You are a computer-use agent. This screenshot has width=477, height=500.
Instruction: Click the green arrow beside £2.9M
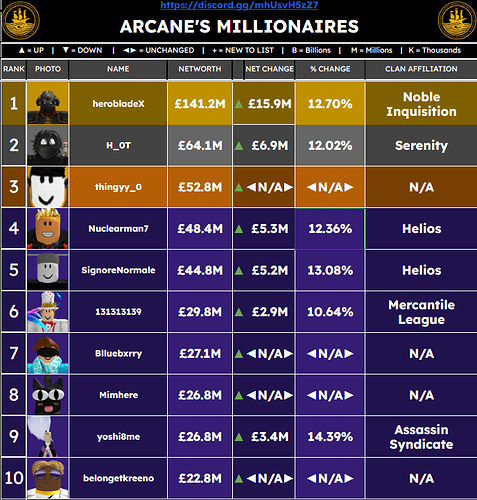click(239, 312)
